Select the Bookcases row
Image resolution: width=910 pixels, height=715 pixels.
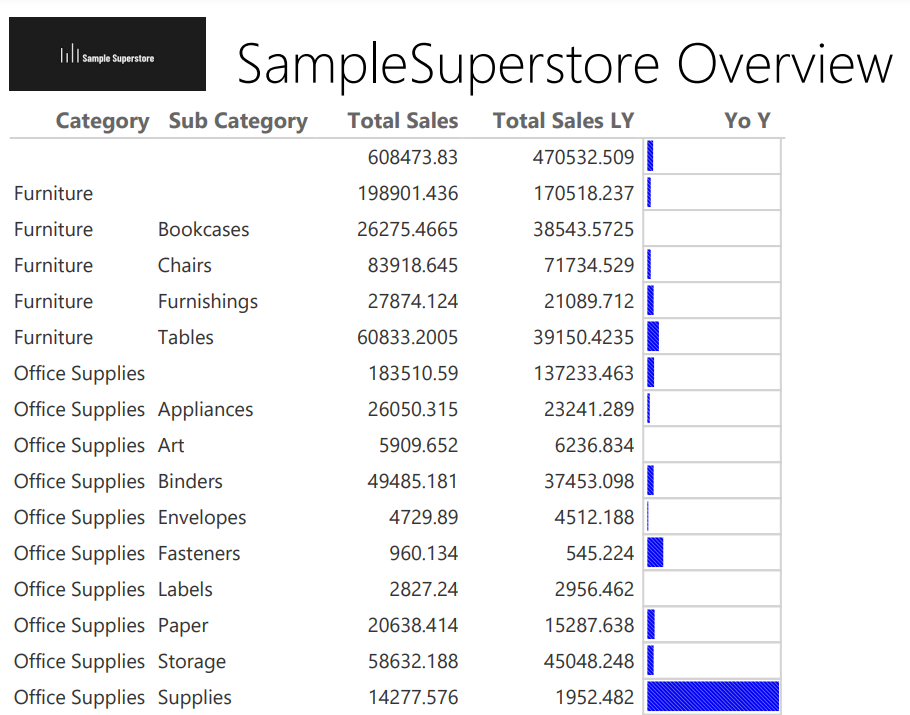coord(203,229)
